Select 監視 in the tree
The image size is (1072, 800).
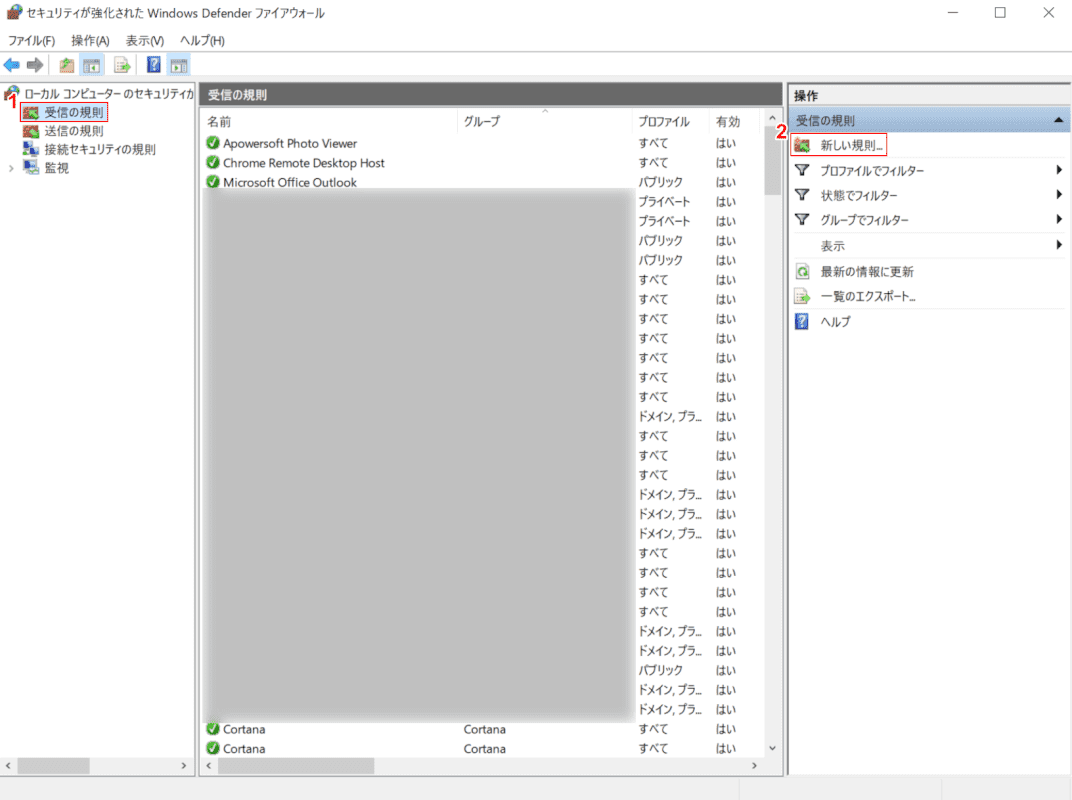pyautogui.click(x=57, y=168)
